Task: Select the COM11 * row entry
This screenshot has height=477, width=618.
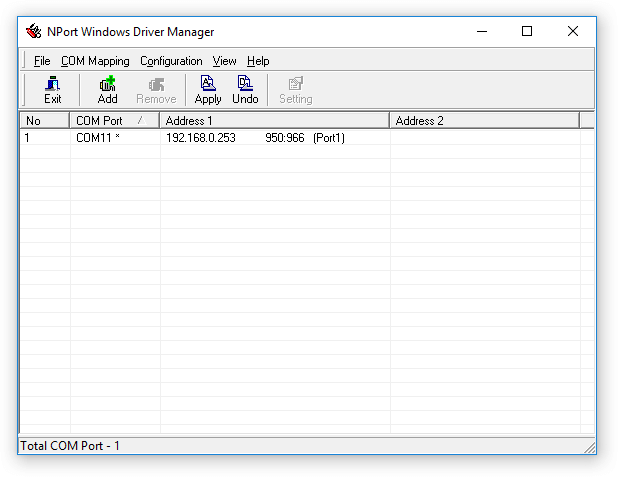Action: click(x=98, y=138)
